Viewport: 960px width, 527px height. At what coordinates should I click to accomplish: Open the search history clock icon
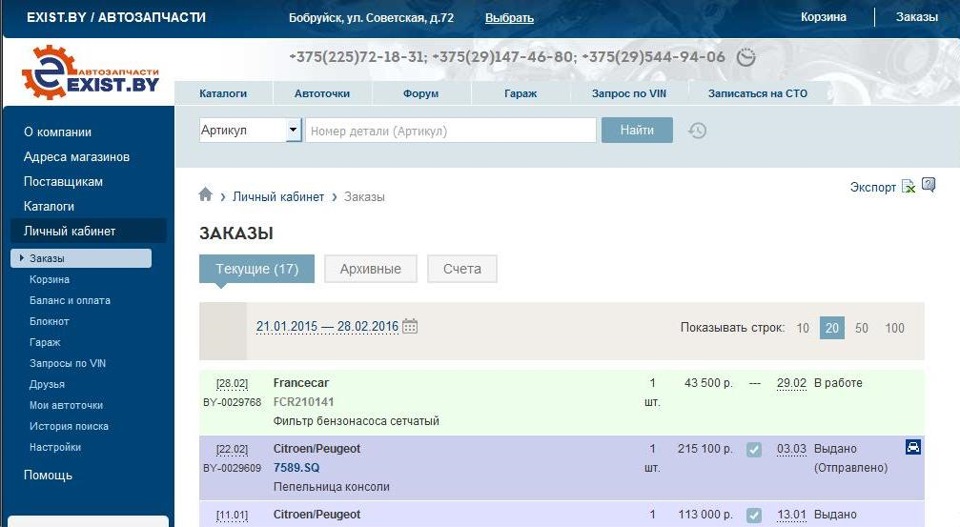pos(697,130)
